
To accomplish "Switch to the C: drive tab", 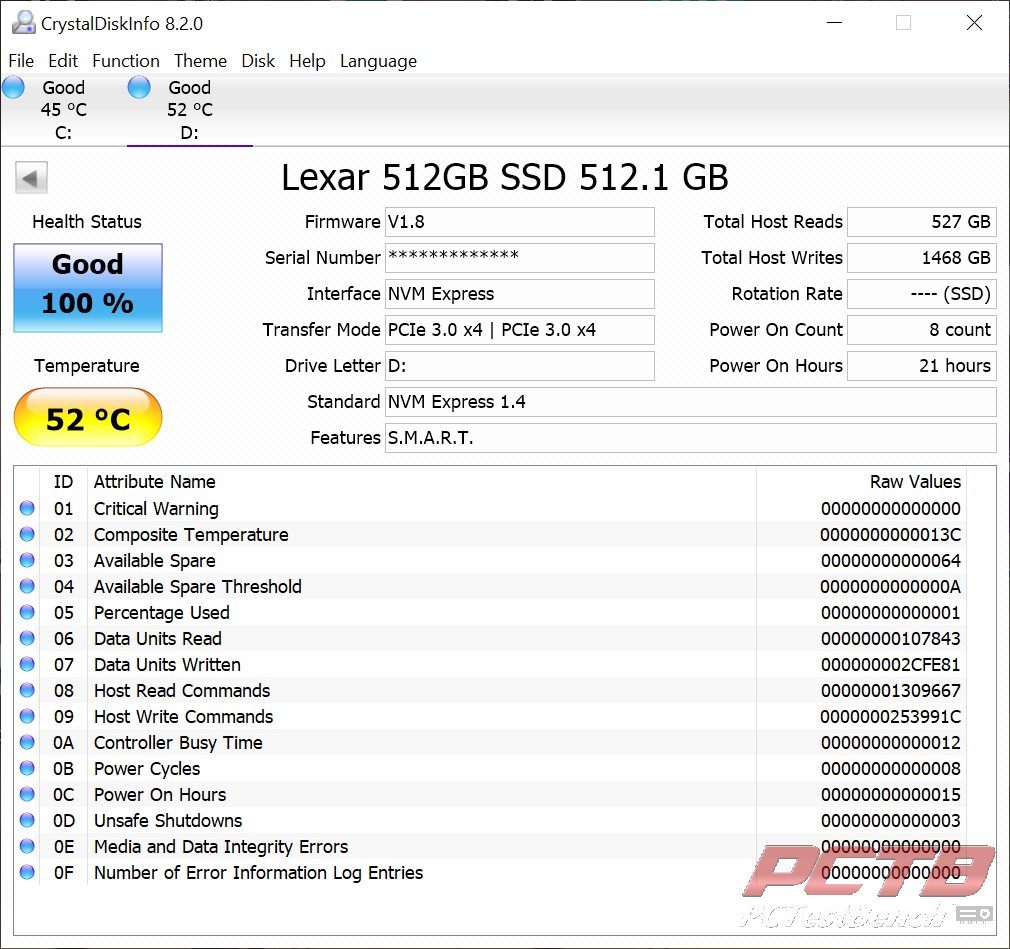I will 63,110.
